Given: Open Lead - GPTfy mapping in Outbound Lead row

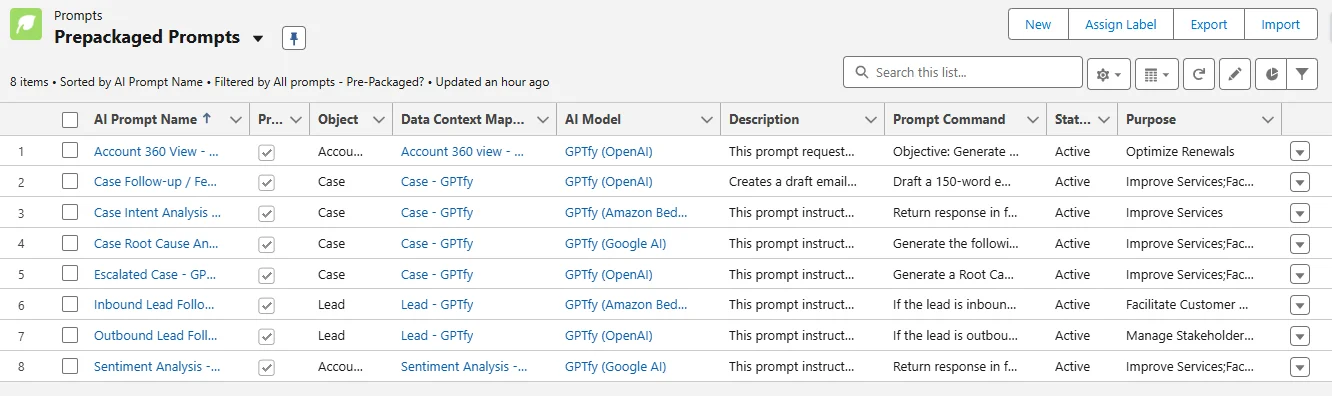Looking at the screenshot, I should coord(437,336).
